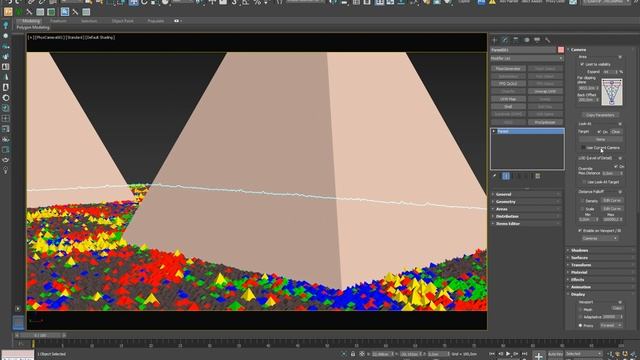Select the Adaptative viewport radio button
Viewport: 640px width, 360px height.
(x=580, y=317)
